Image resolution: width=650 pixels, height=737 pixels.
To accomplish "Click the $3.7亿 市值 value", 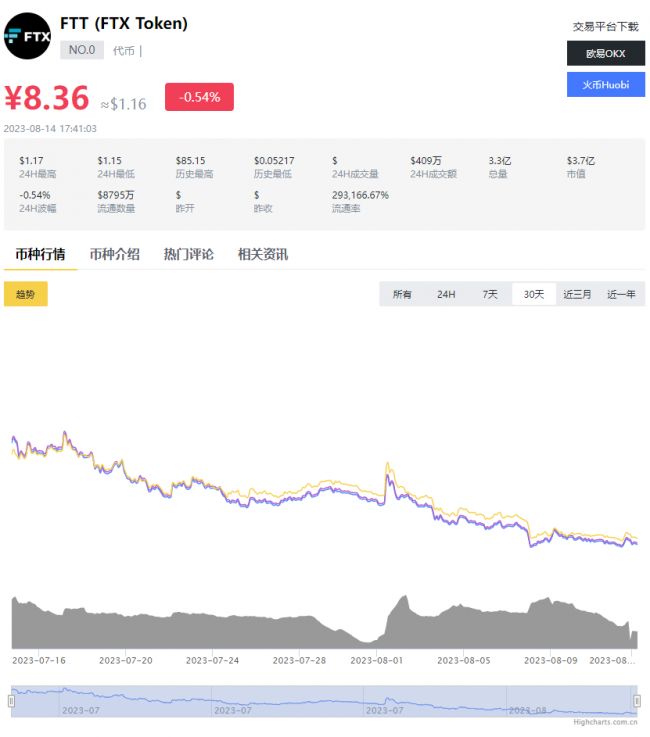I will coord(581,161).
